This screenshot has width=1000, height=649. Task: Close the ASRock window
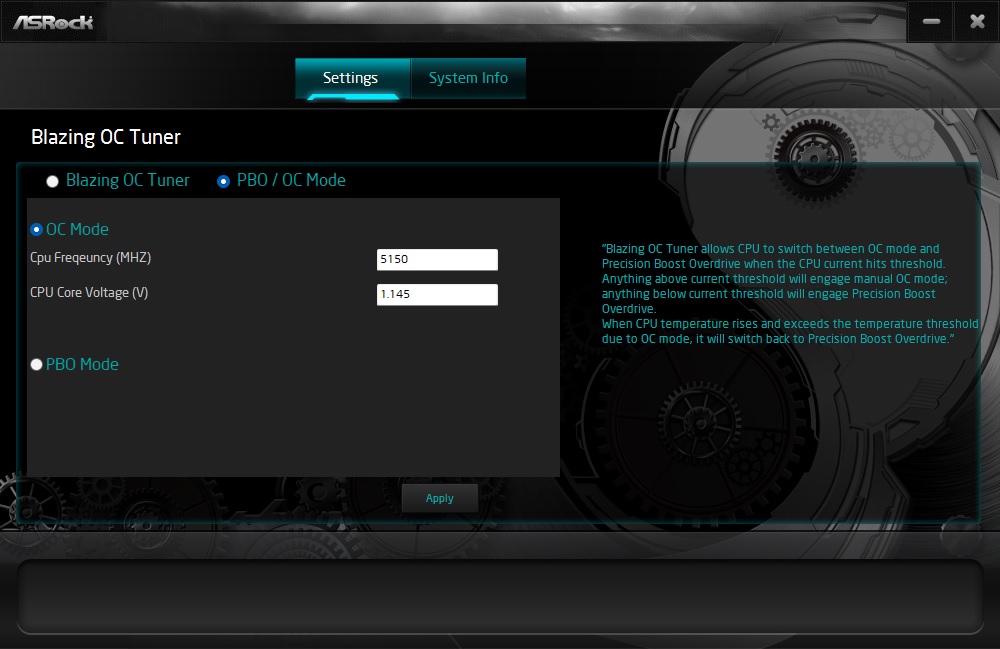[x=976, y=22]
